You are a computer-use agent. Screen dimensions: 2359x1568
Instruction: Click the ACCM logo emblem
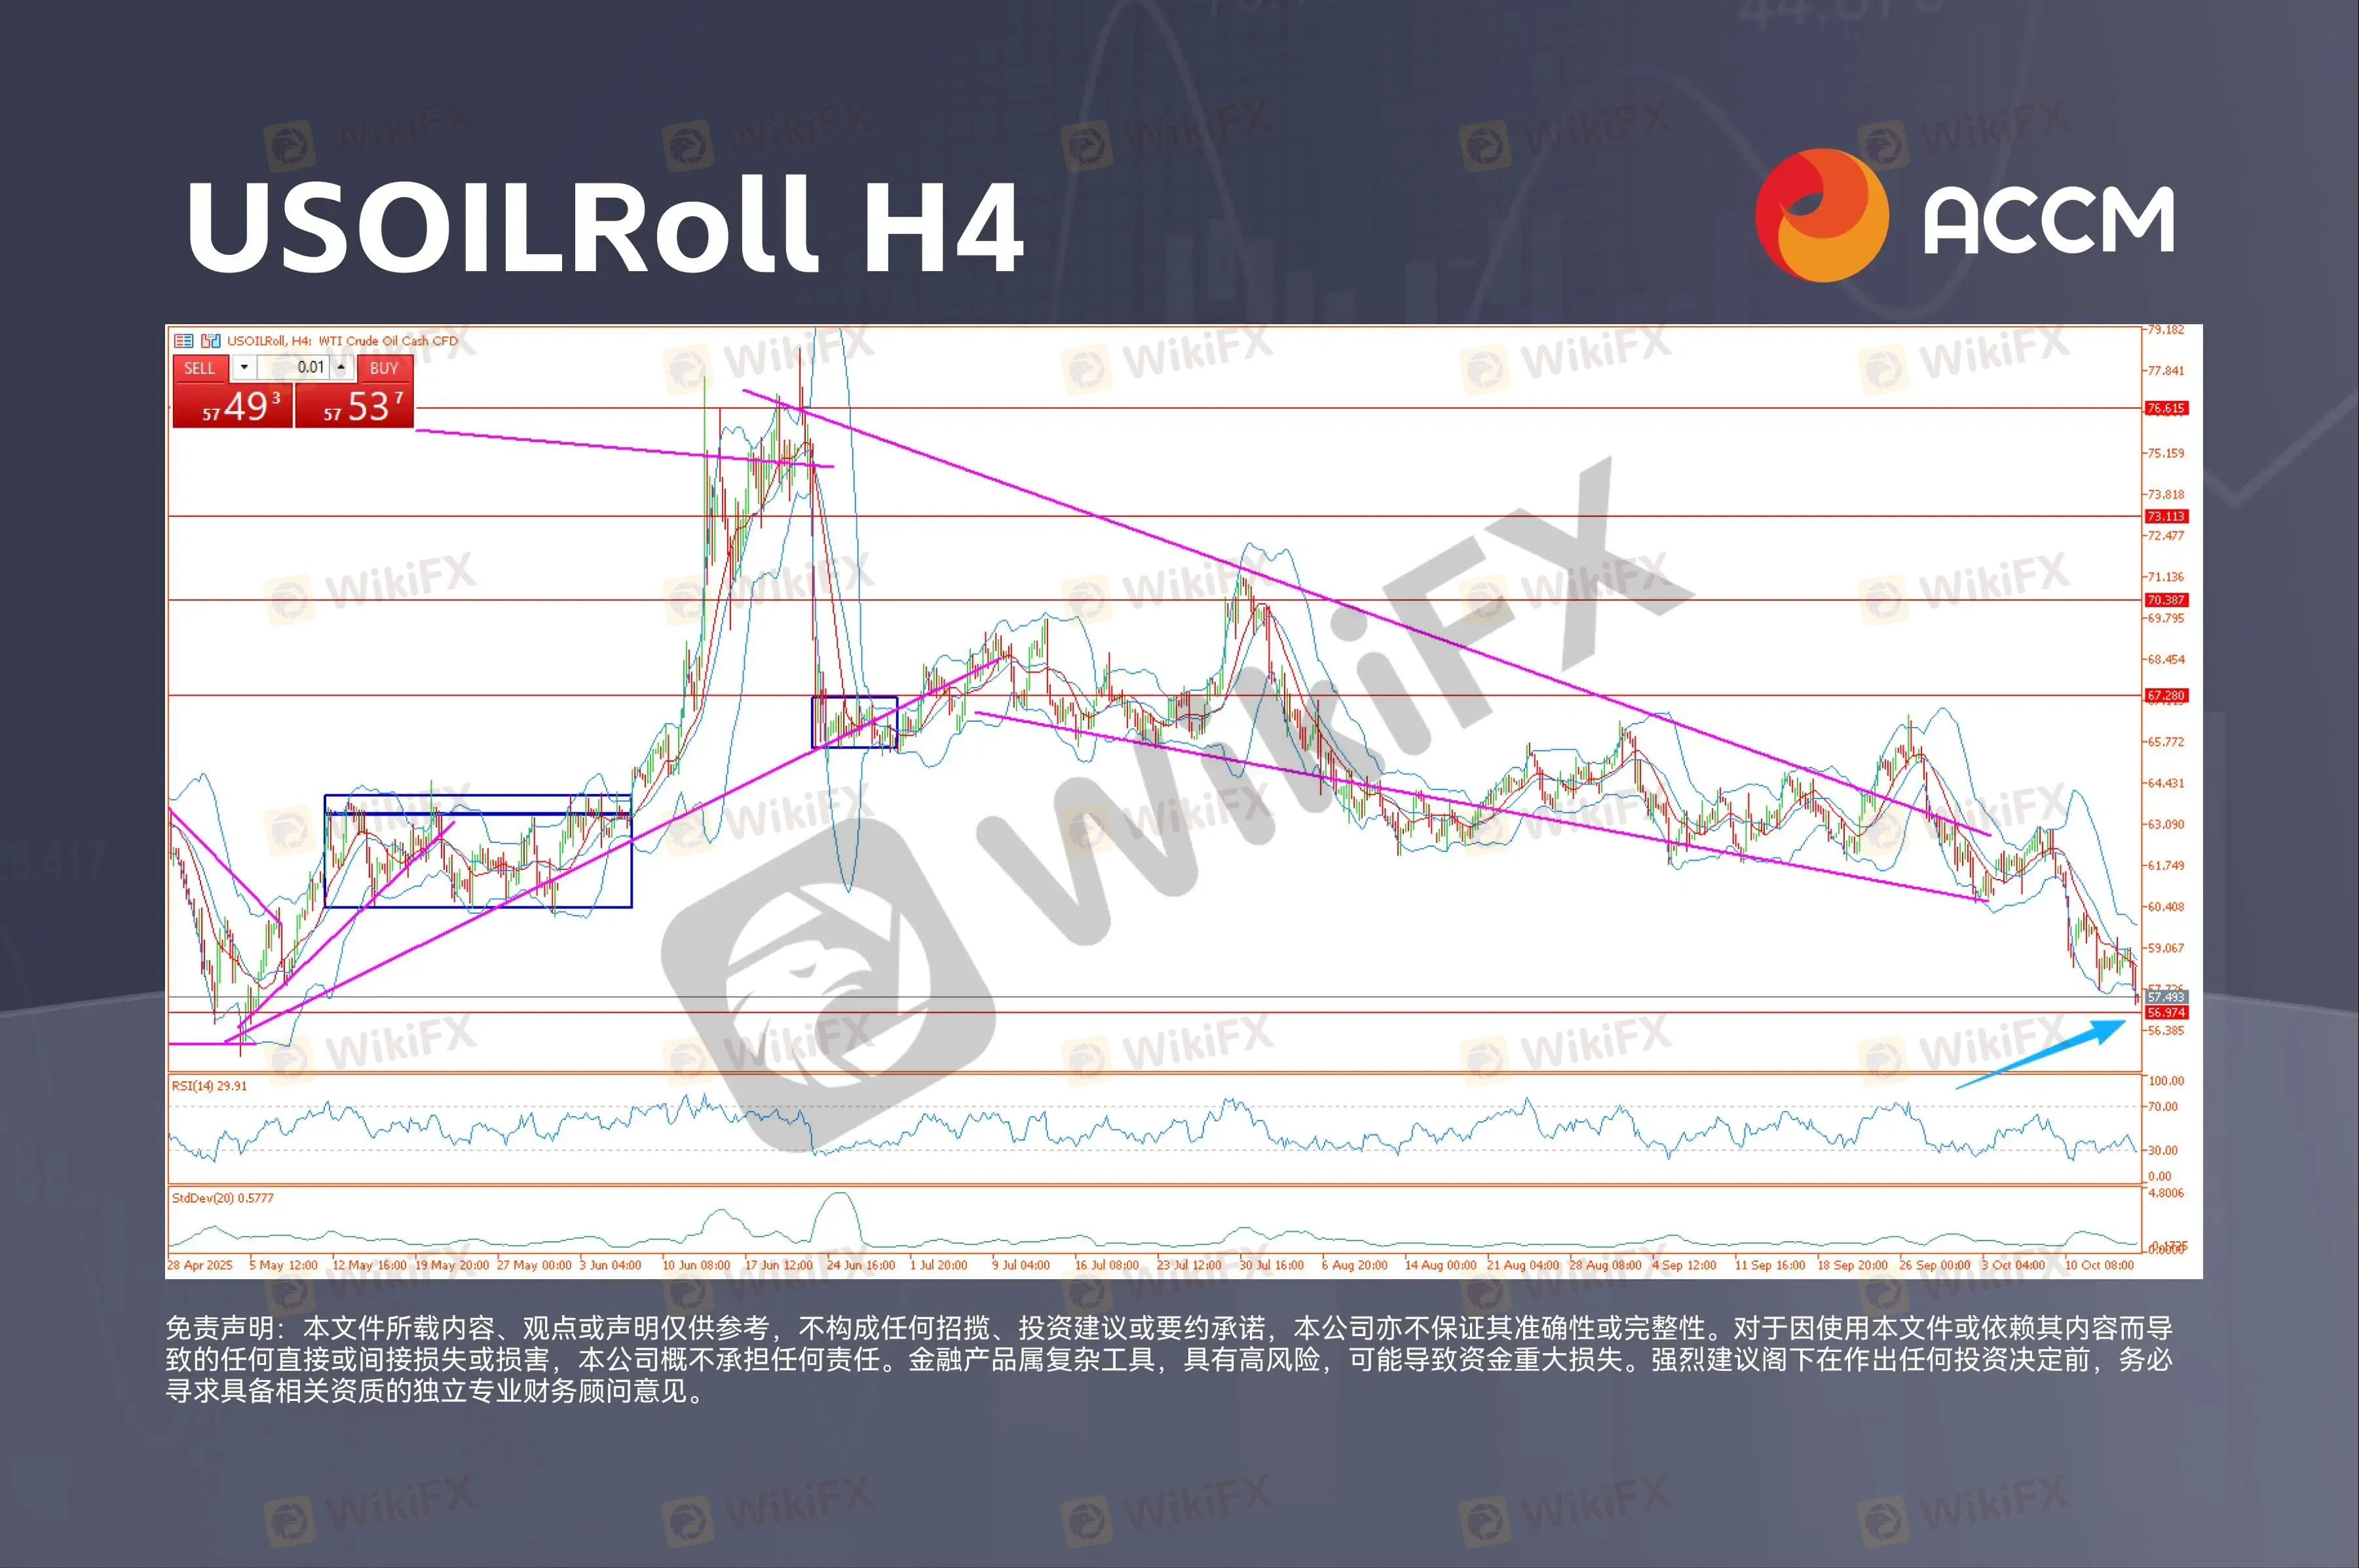[x=1822, y=215]
